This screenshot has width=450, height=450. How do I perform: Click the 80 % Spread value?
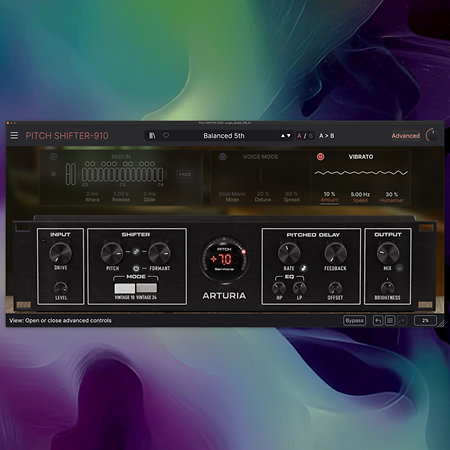pyautogui.click(x=292, y=194)
